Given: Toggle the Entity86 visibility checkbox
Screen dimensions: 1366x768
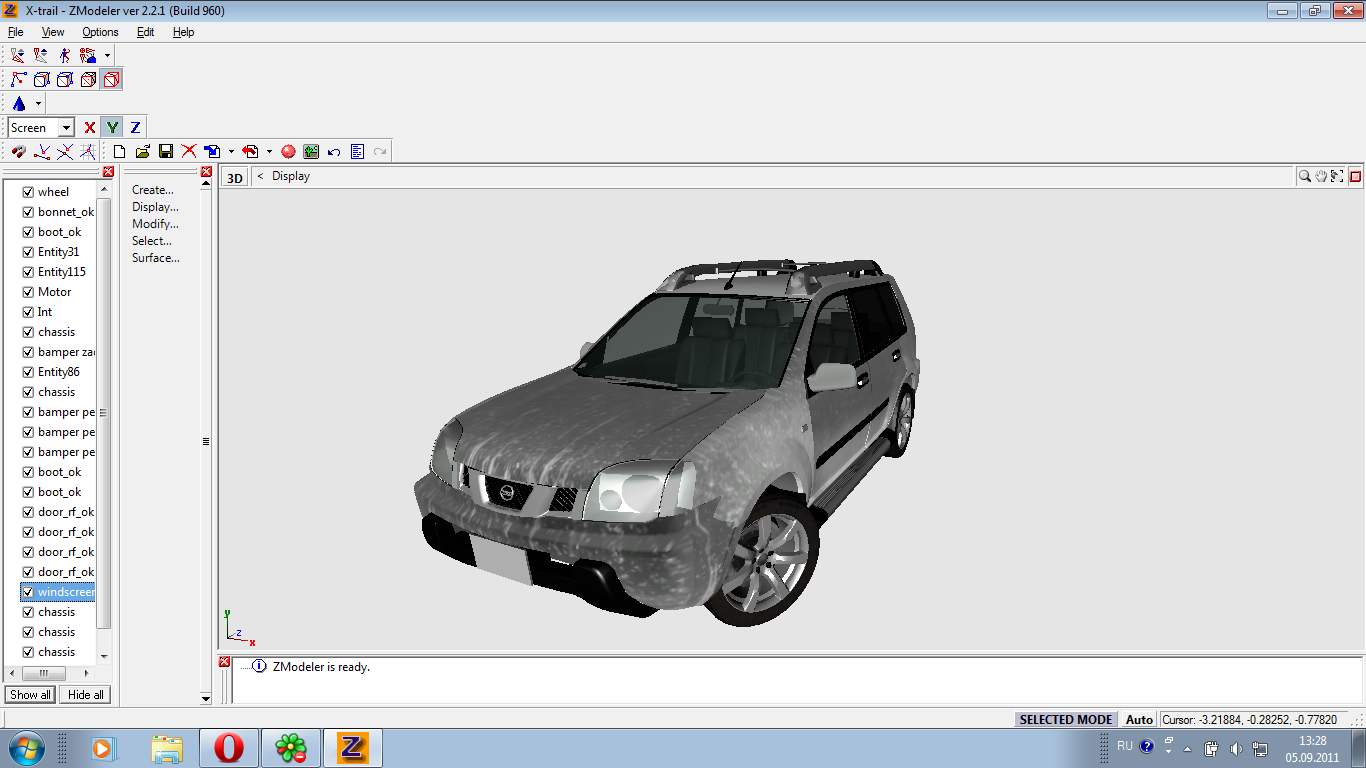Looking at the screenshot, I should tap(28, 372).
